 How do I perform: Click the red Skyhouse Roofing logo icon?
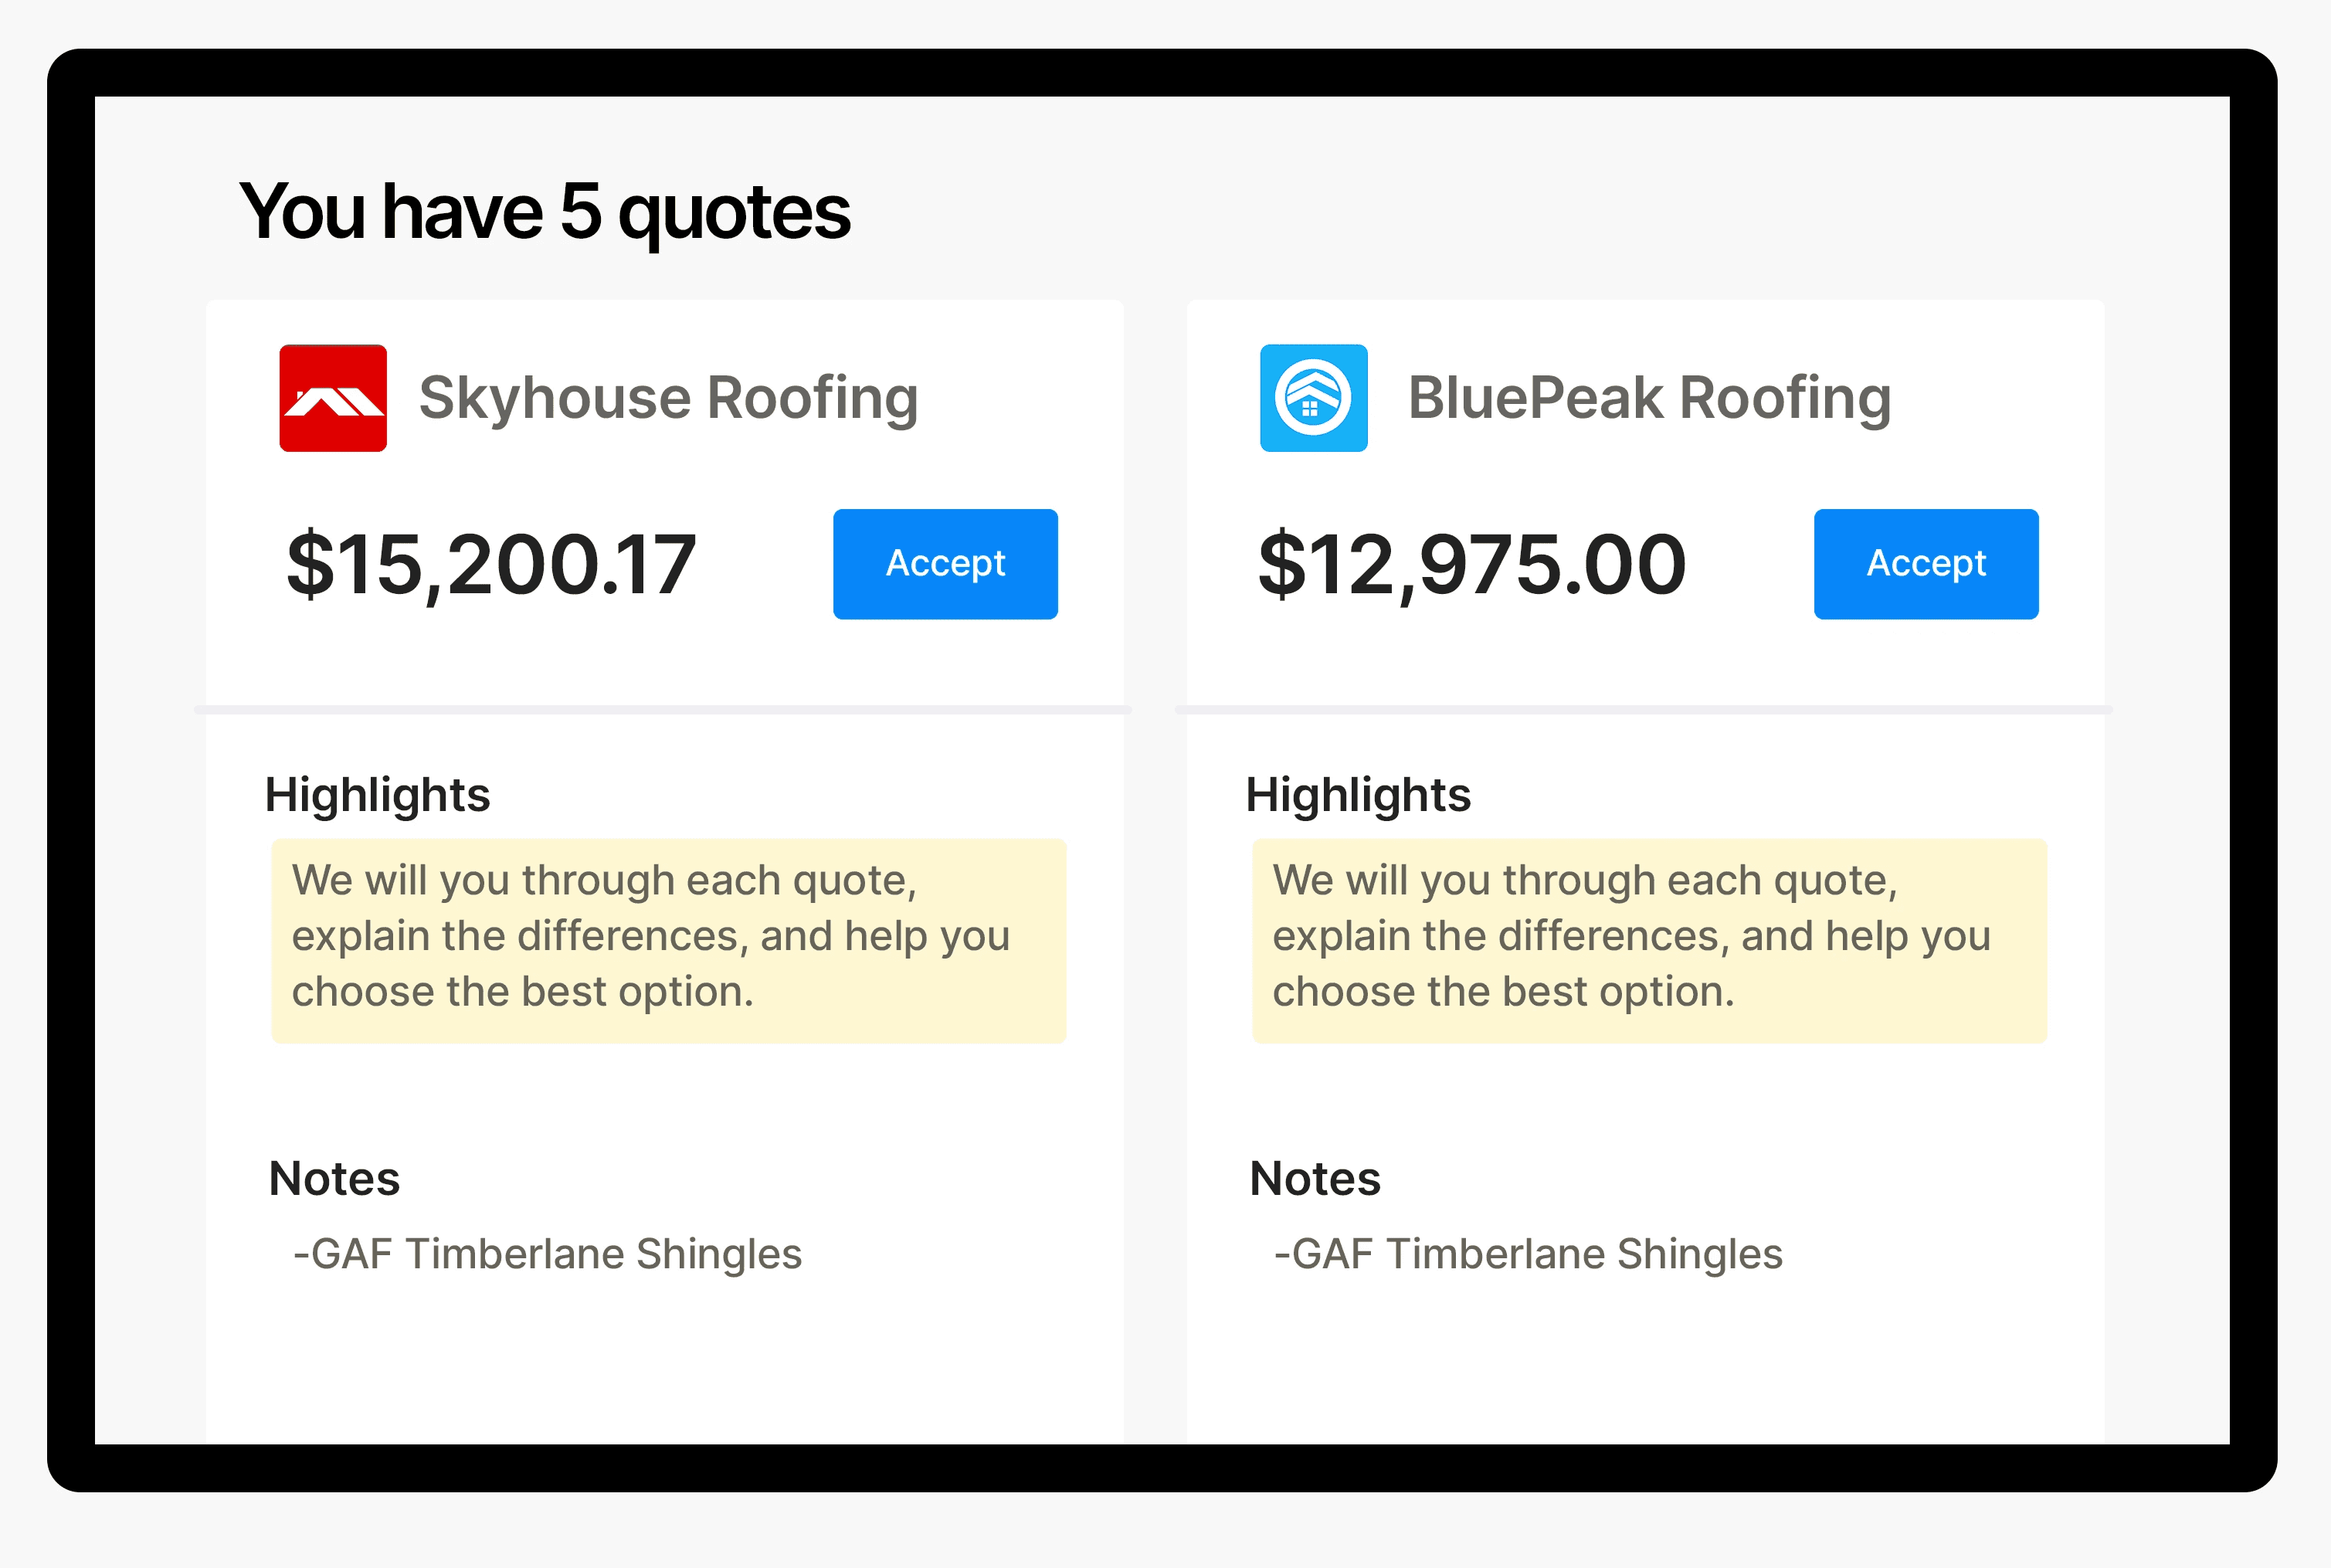(333, 398)
